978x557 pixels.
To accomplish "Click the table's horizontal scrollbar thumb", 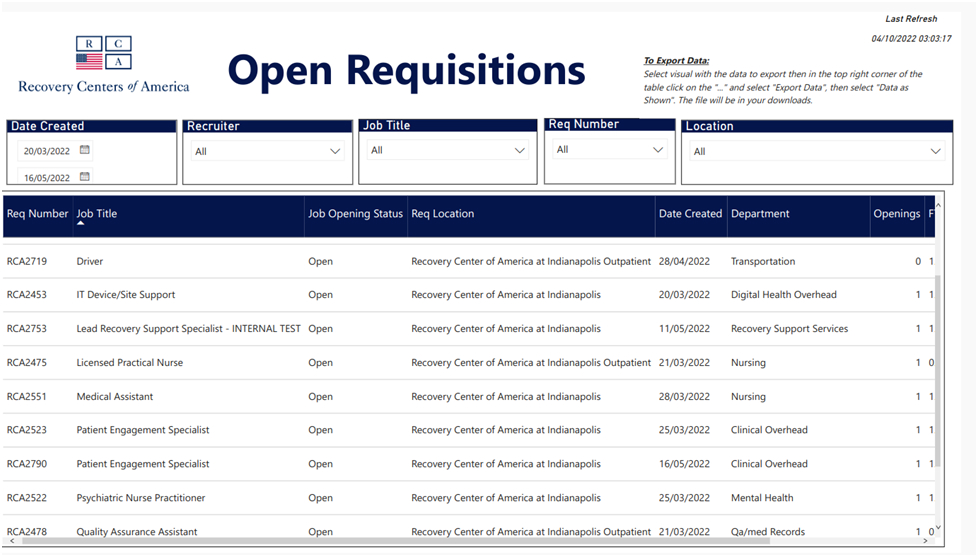I will point(396,541).
